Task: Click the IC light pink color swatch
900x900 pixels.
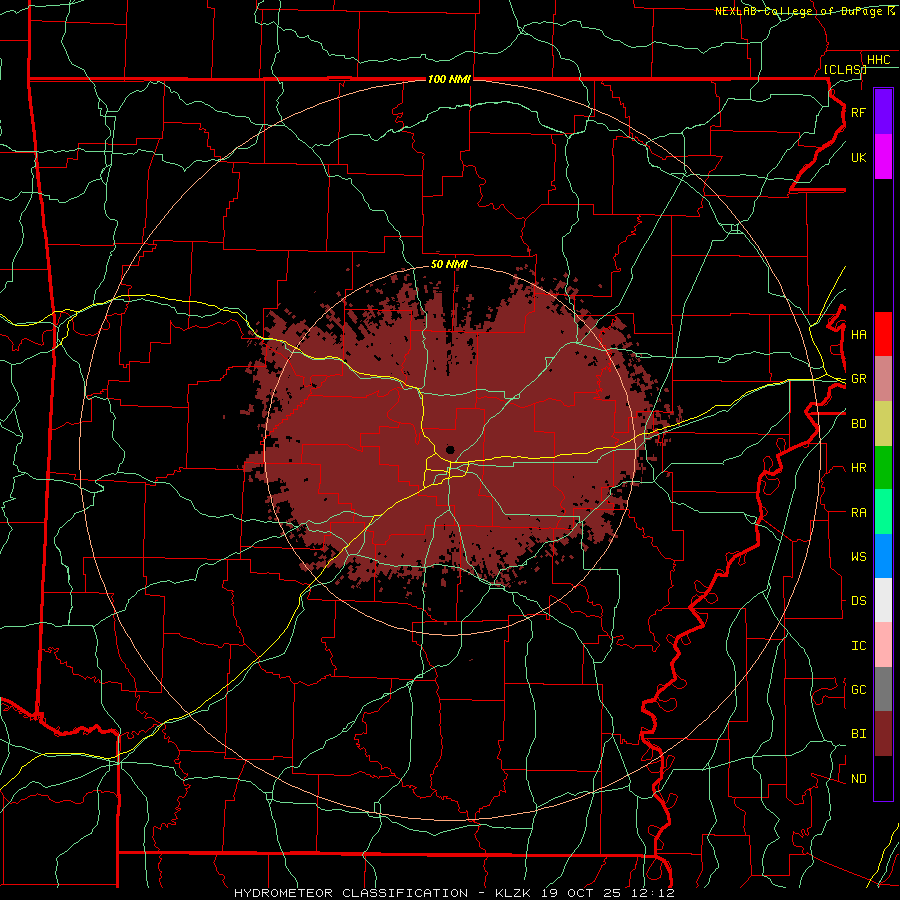Action: (x=883, y=645)
